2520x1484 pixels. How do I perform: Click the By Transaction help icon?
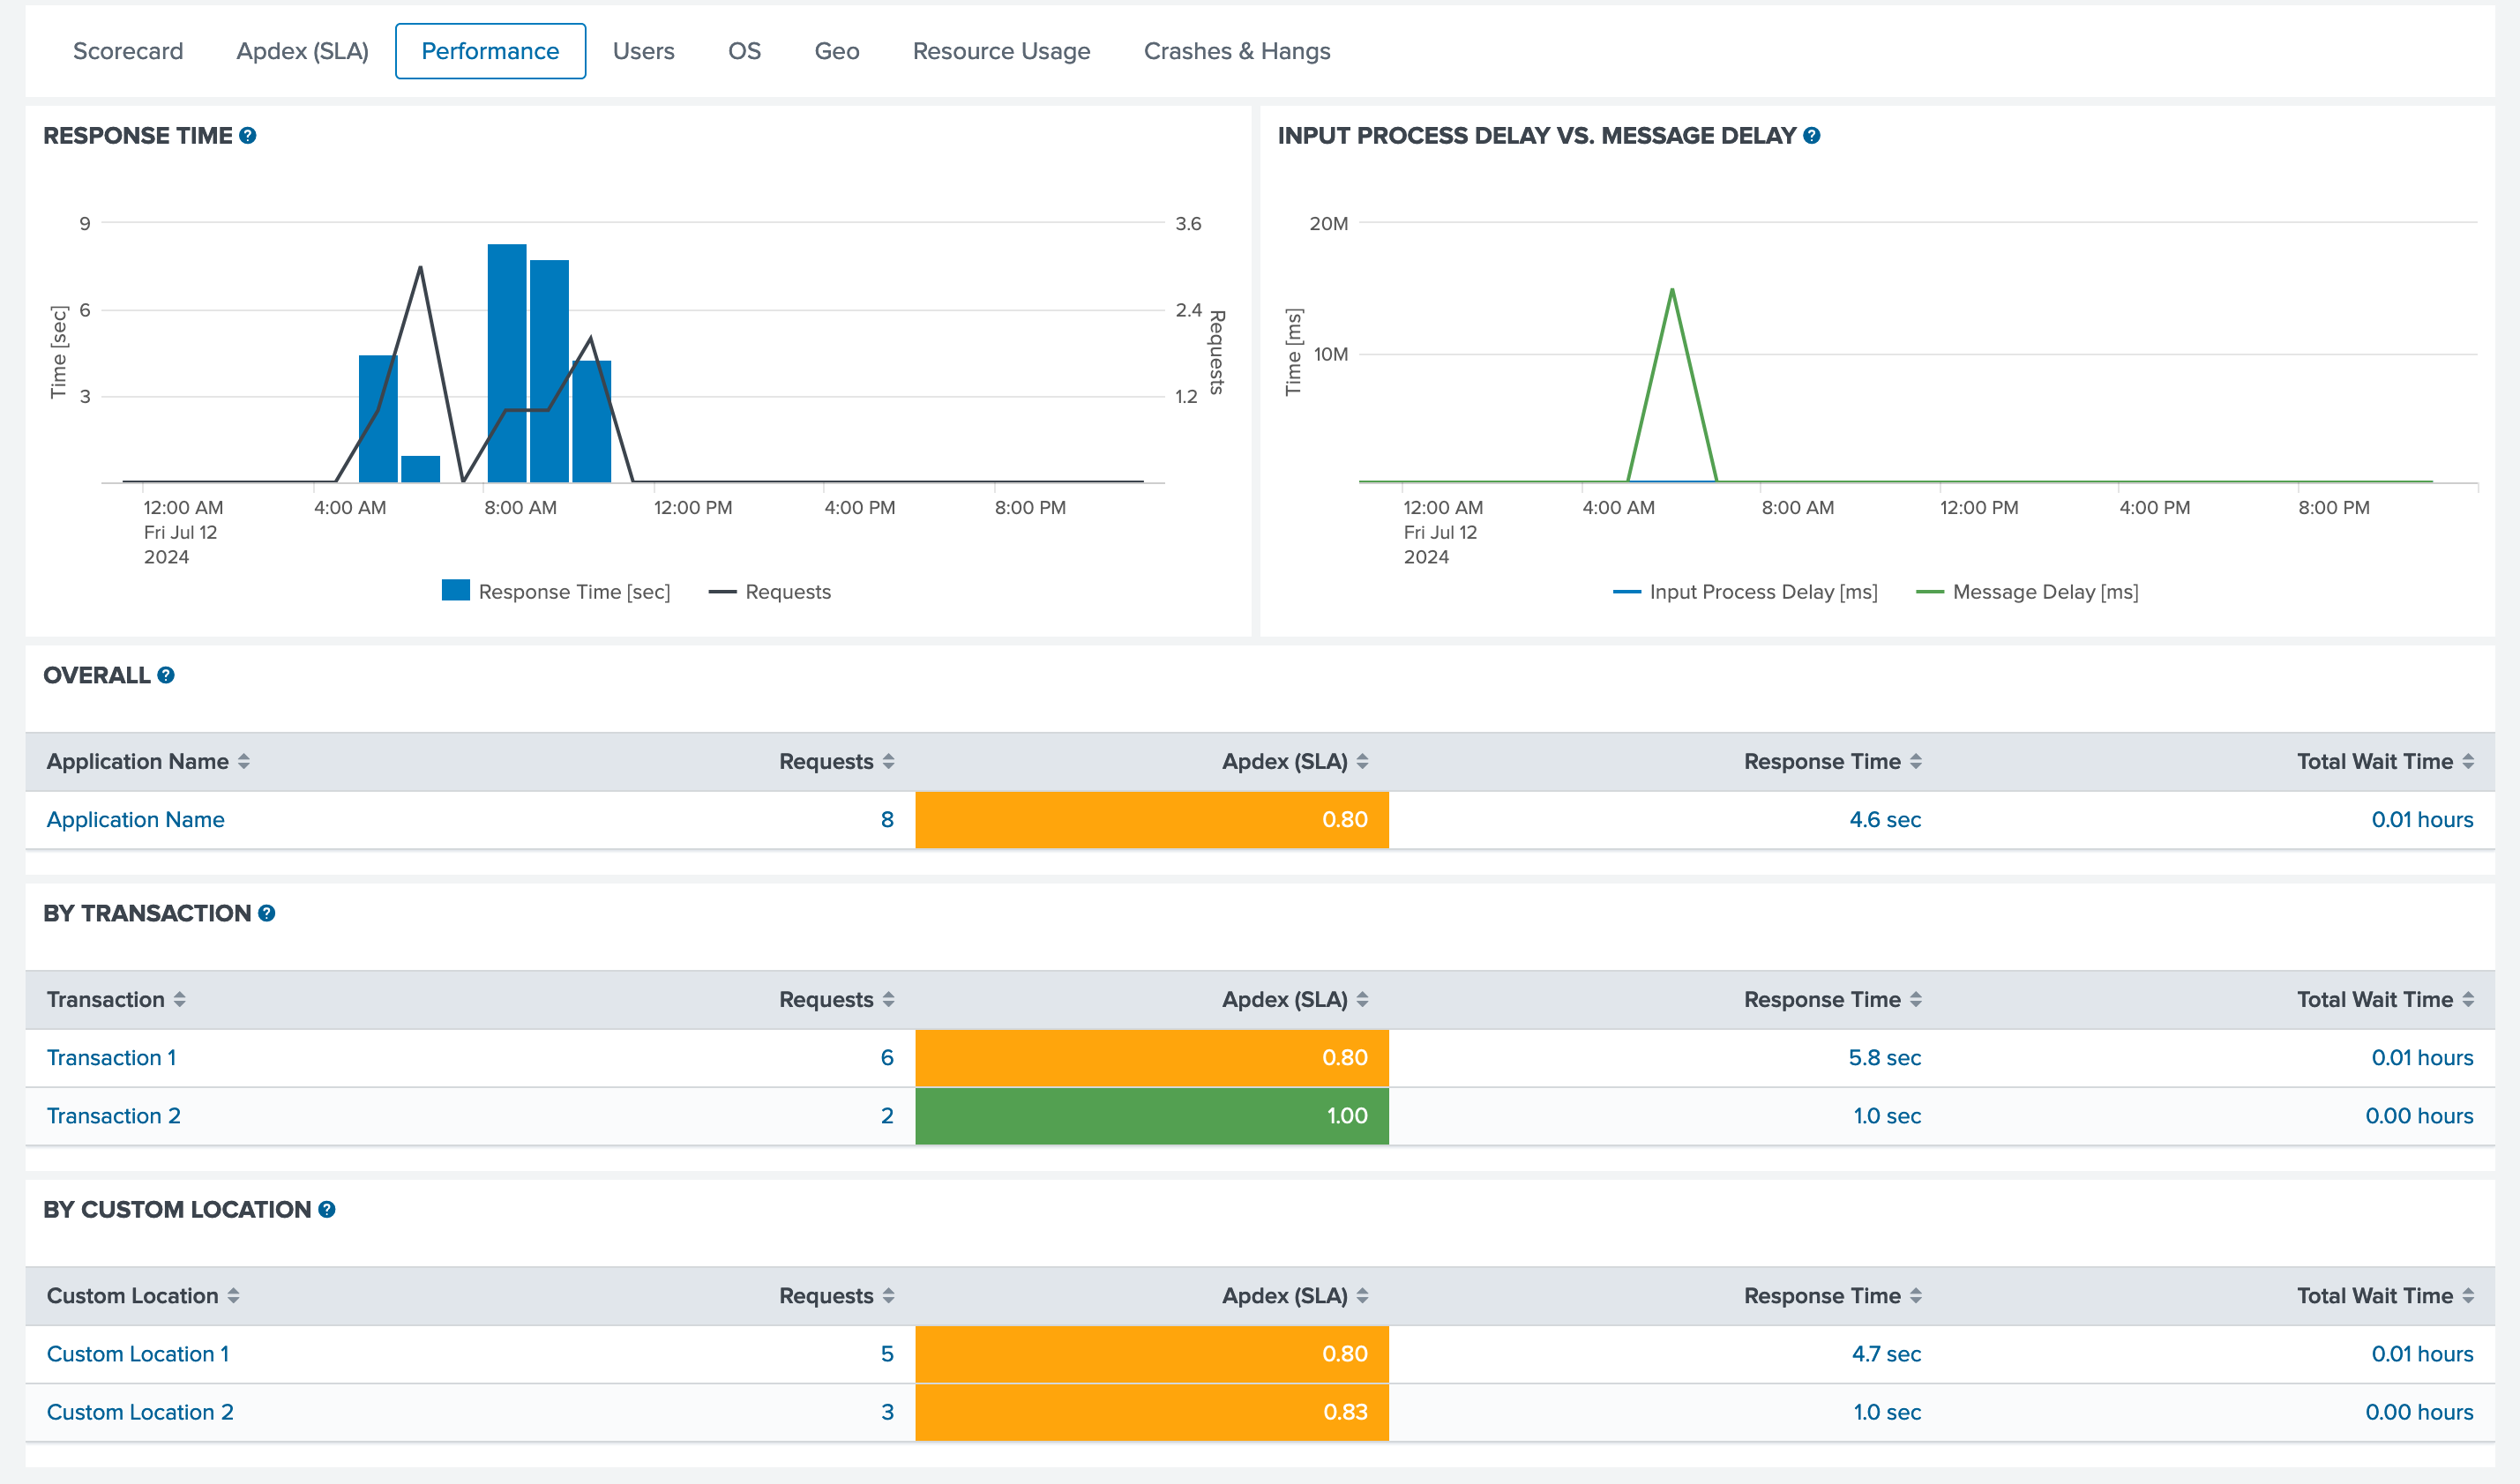[x=267, y=914]
